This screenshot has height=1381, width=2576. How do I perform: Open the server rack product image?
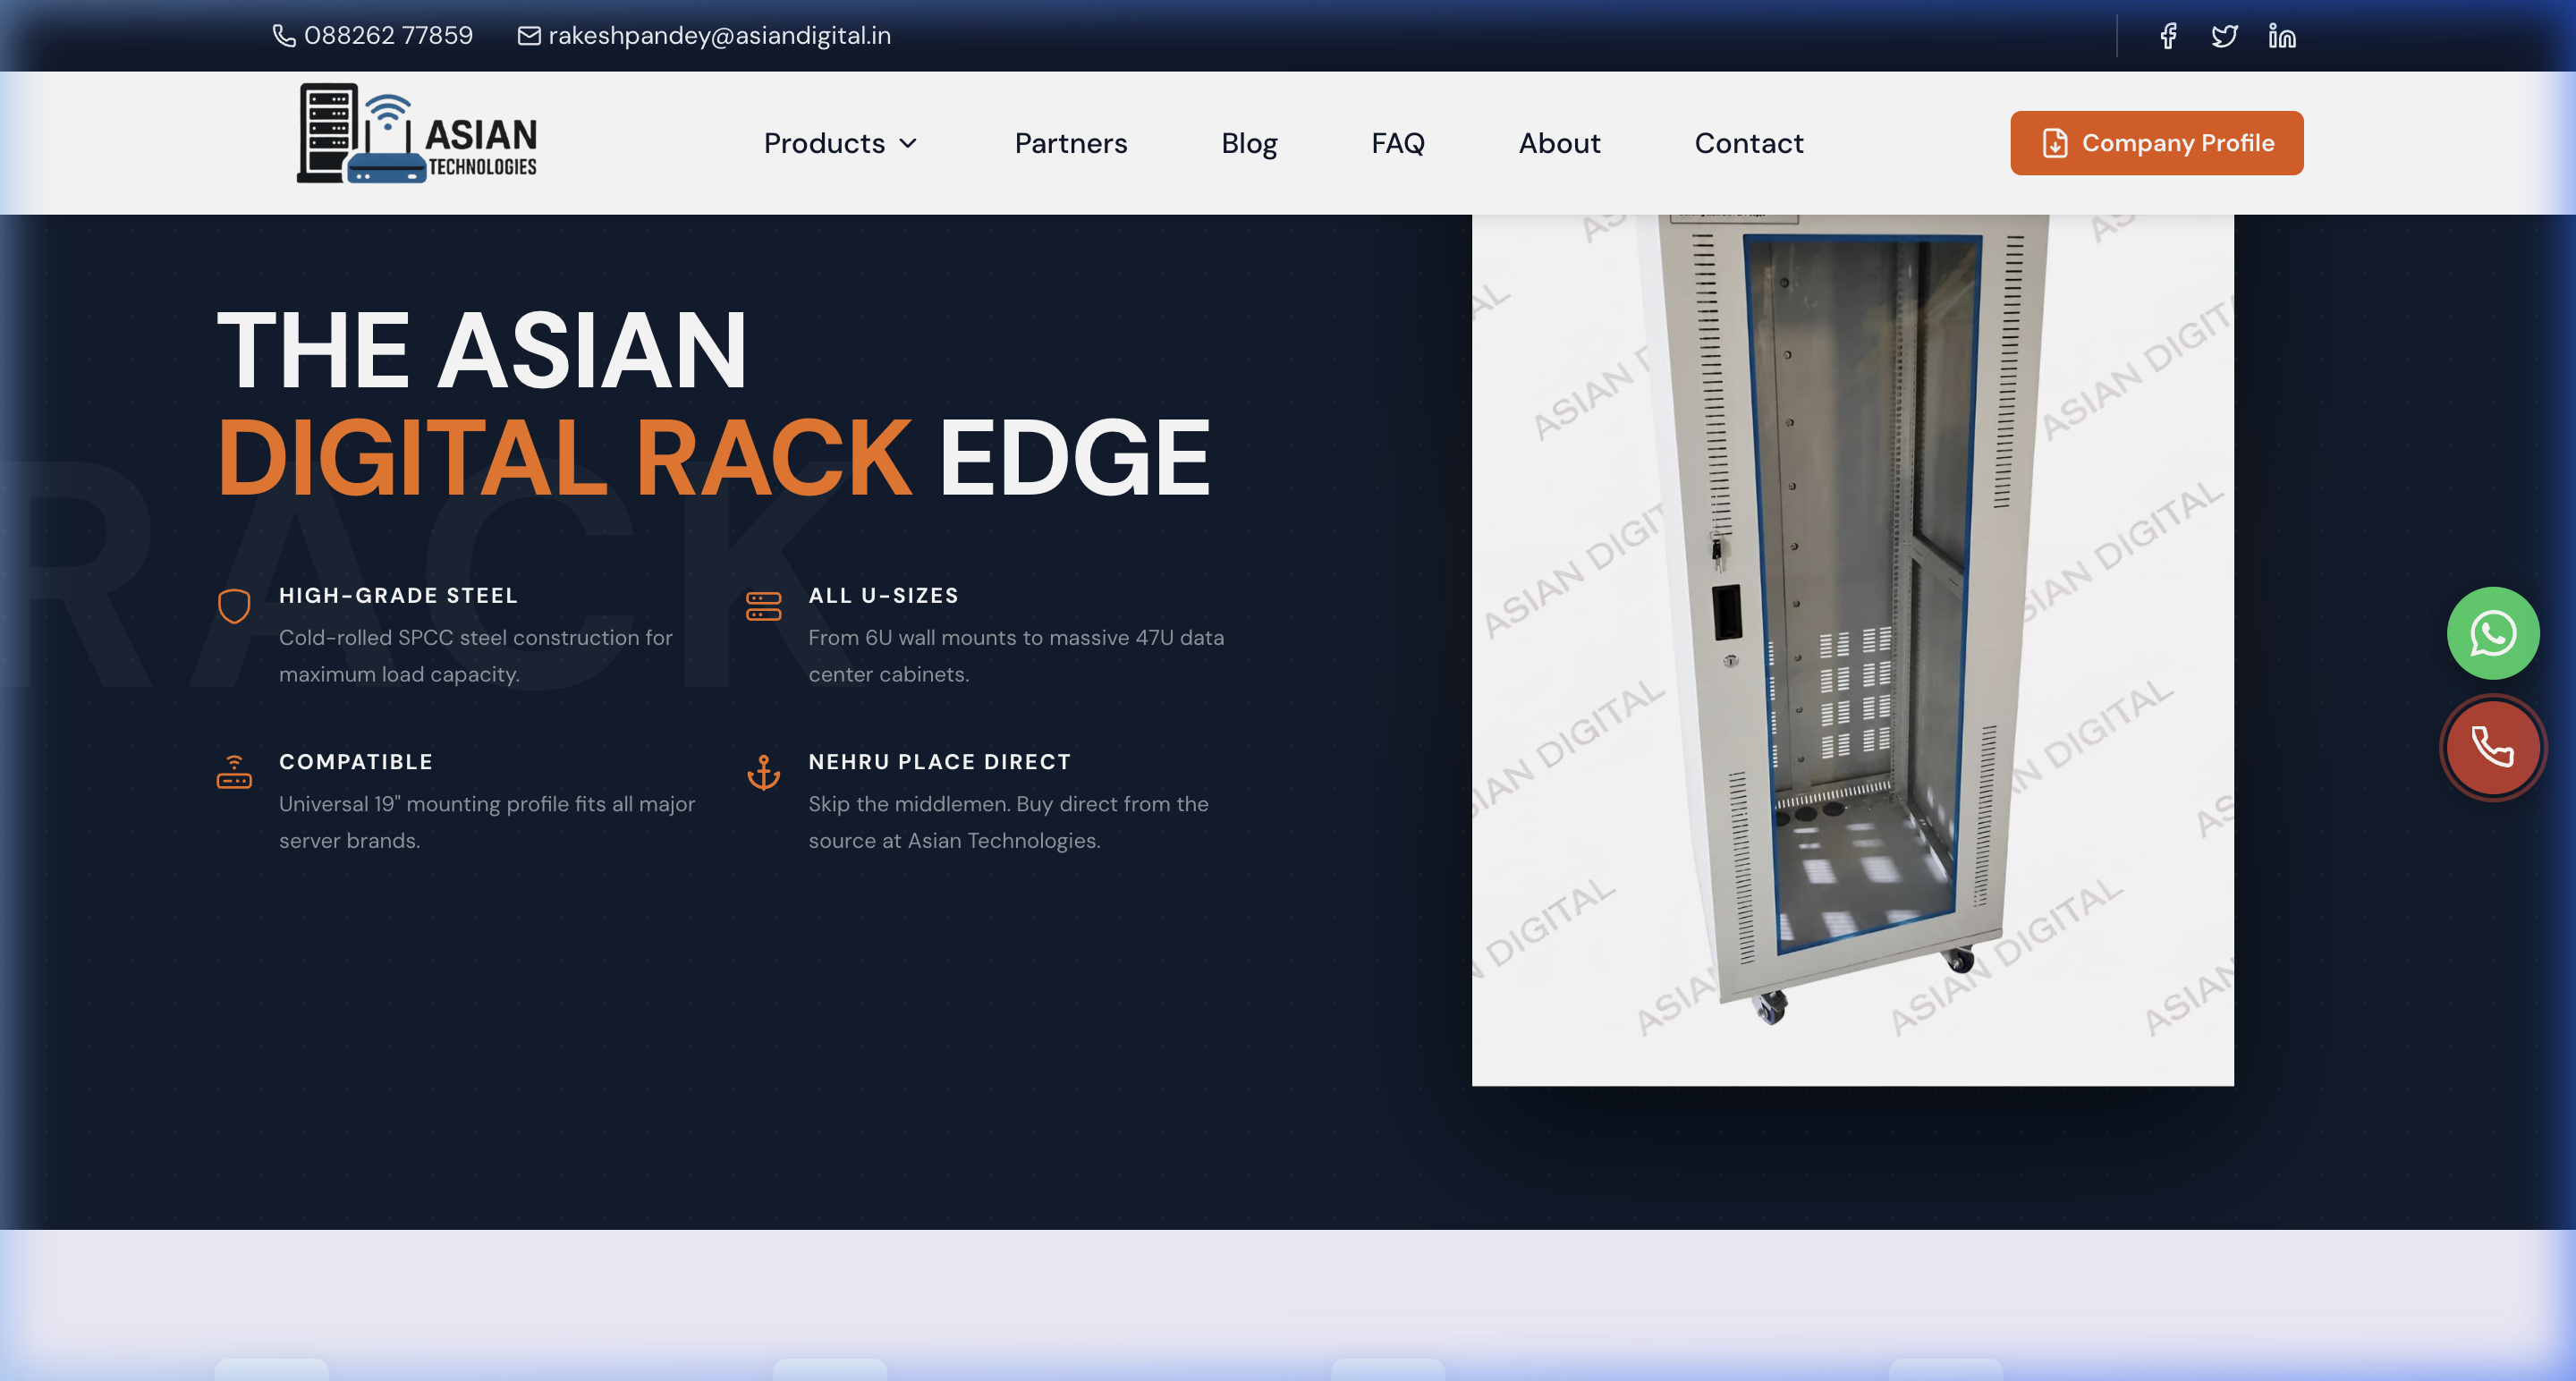[x=1853, y=650]
